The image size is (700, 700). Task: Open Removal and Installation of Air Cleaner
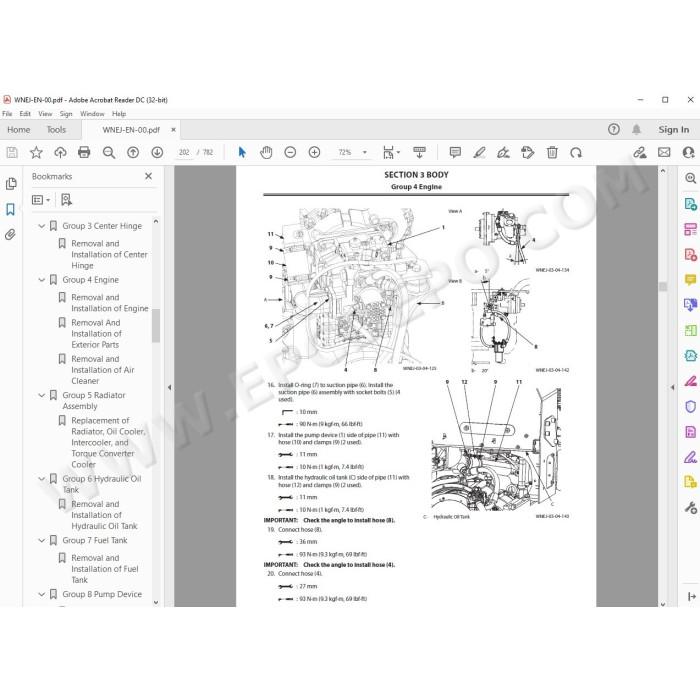click(103, 370)
